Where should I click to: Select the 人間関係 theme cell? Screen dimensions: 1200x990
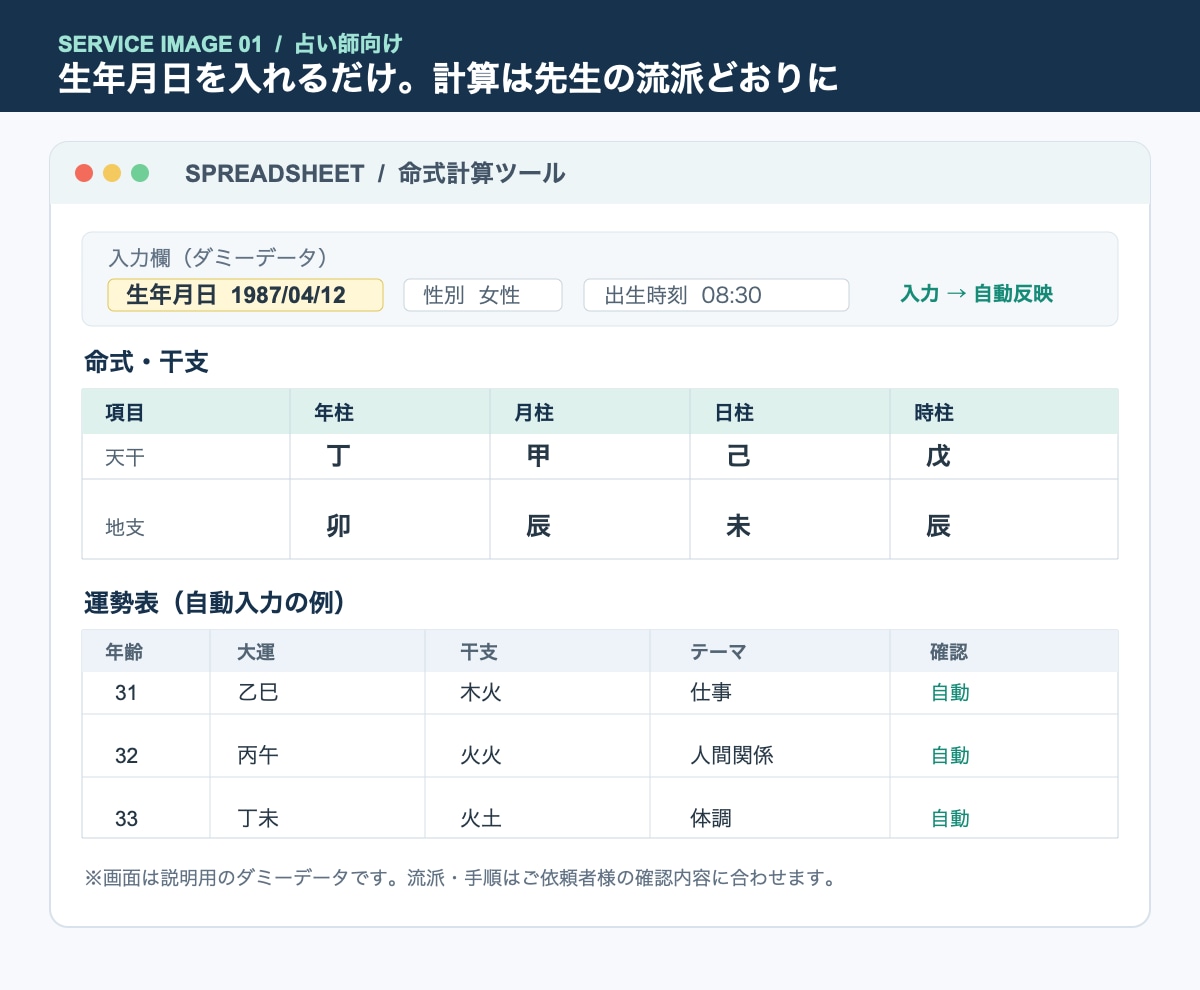pos(770,746)
